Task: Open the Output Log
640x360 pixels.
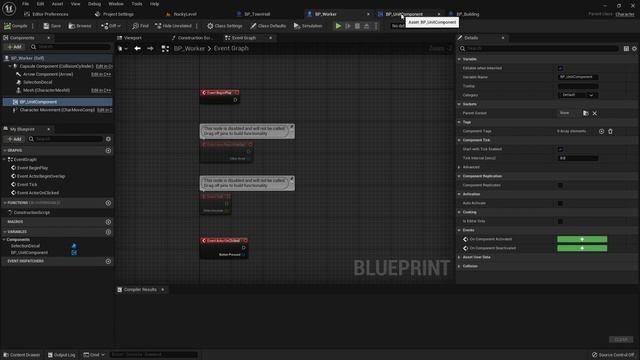Action: (x=62, y=355)
